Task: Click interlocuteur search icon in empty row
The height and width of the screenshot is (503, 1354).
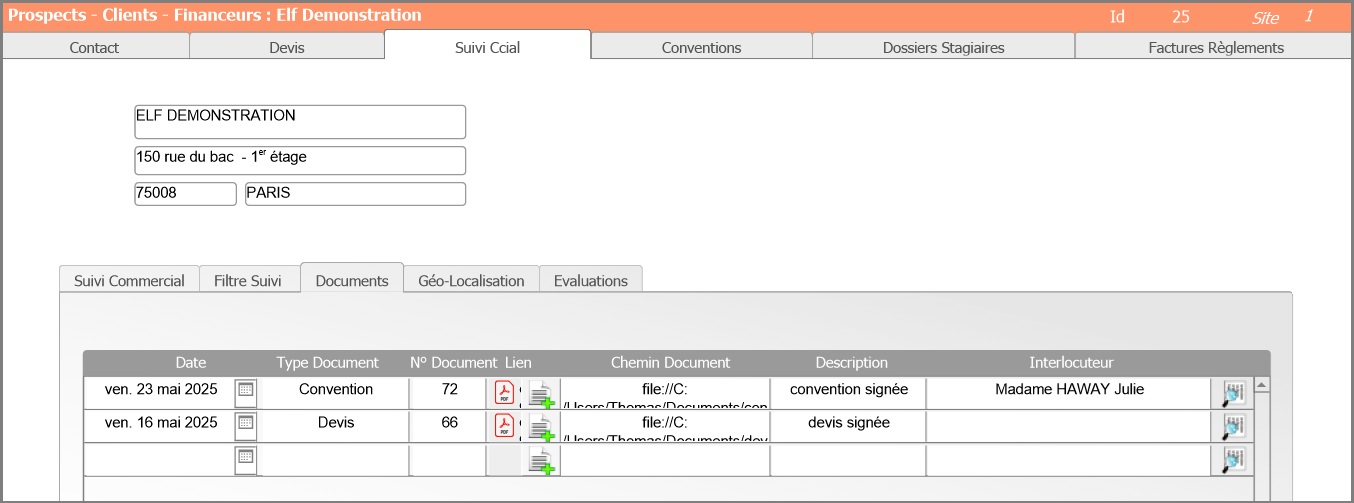Action: (x=1234, y=460)
